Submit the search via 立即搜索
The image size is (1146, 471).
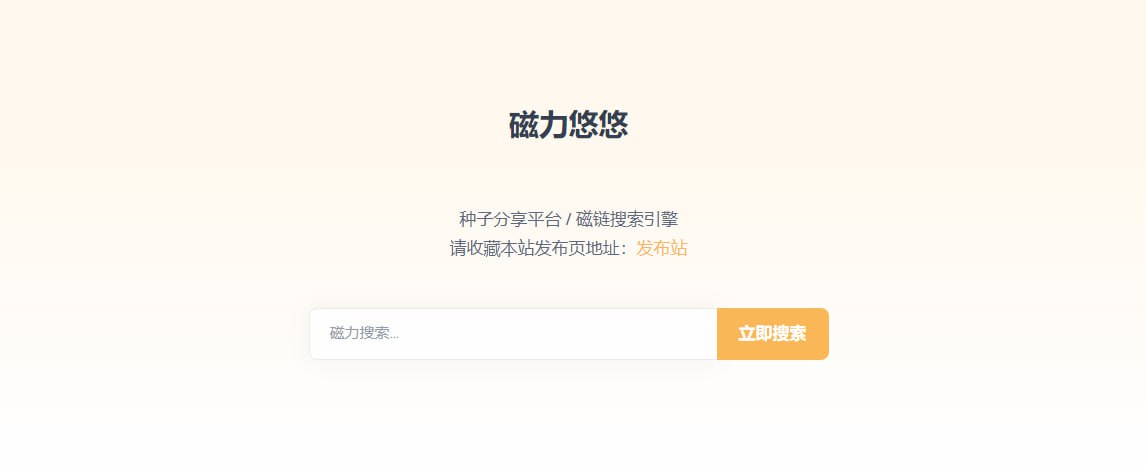773,334
